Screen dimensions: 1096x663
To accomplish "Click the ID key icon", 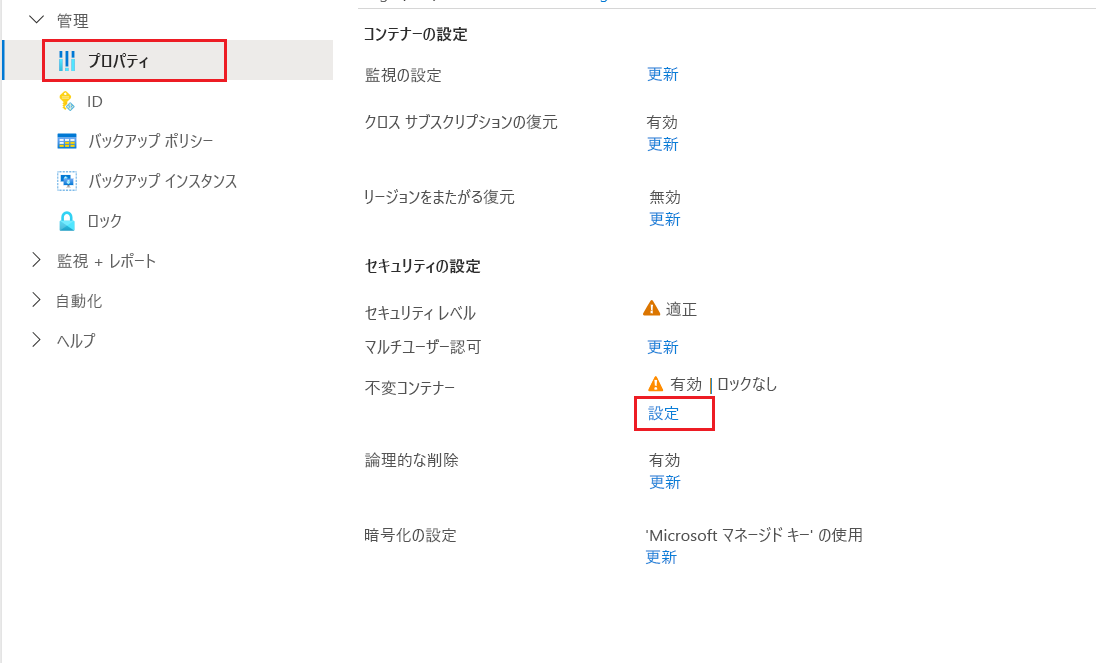I will (x=67, y=101).
